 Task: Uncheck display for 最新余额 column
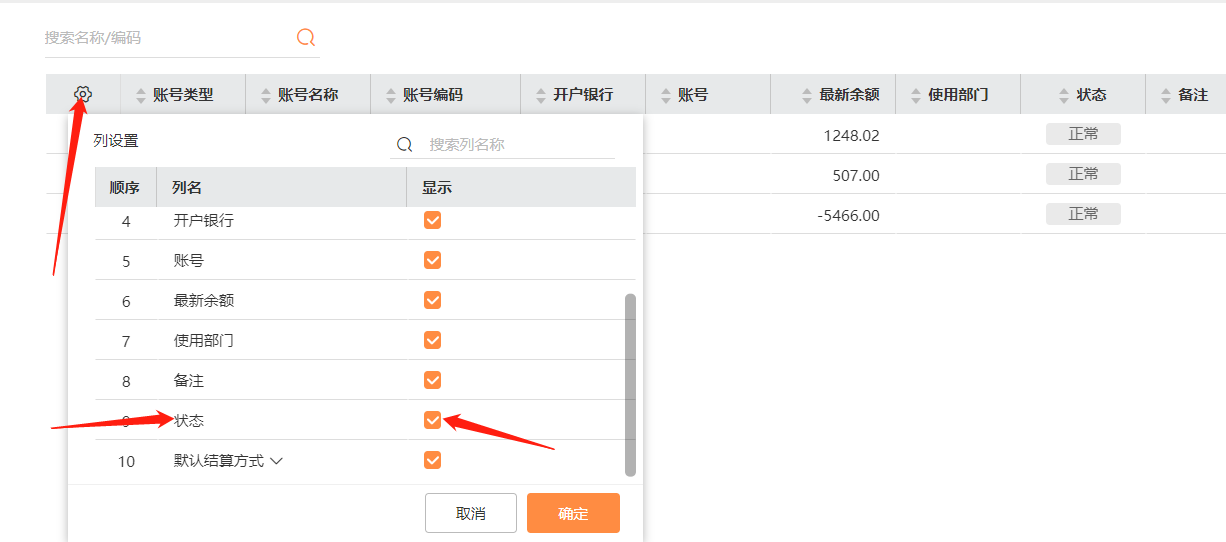tap(432, 300)
